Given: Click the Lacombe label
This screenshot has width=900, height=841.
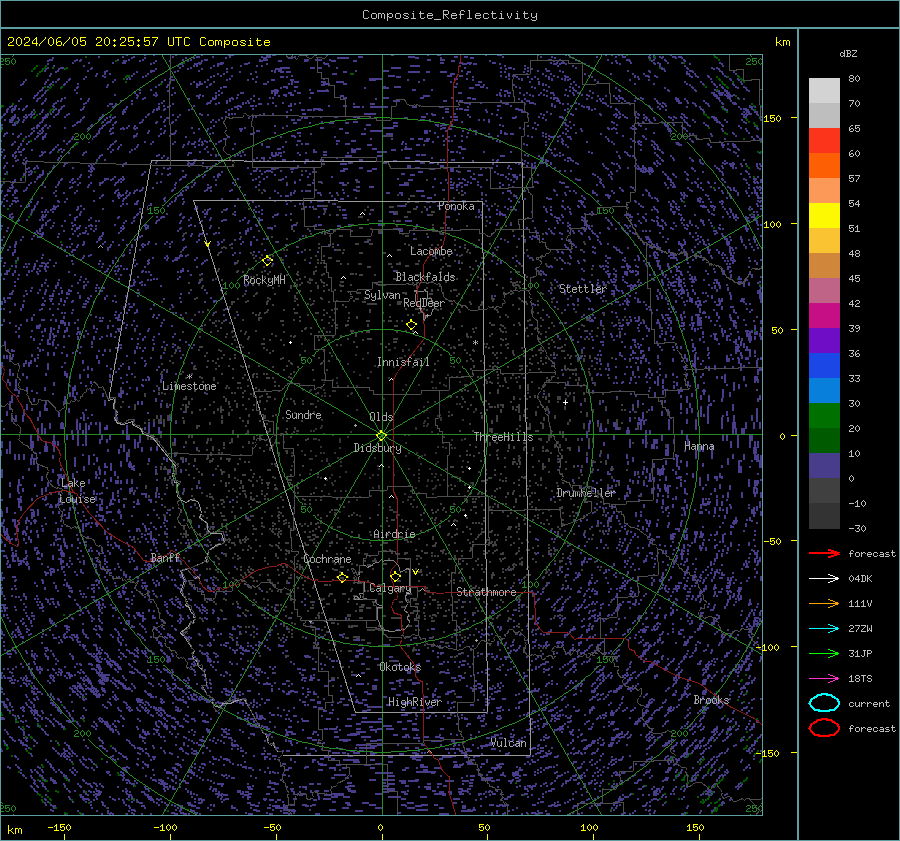Looking at the screenshot, I should click(431, 251).
